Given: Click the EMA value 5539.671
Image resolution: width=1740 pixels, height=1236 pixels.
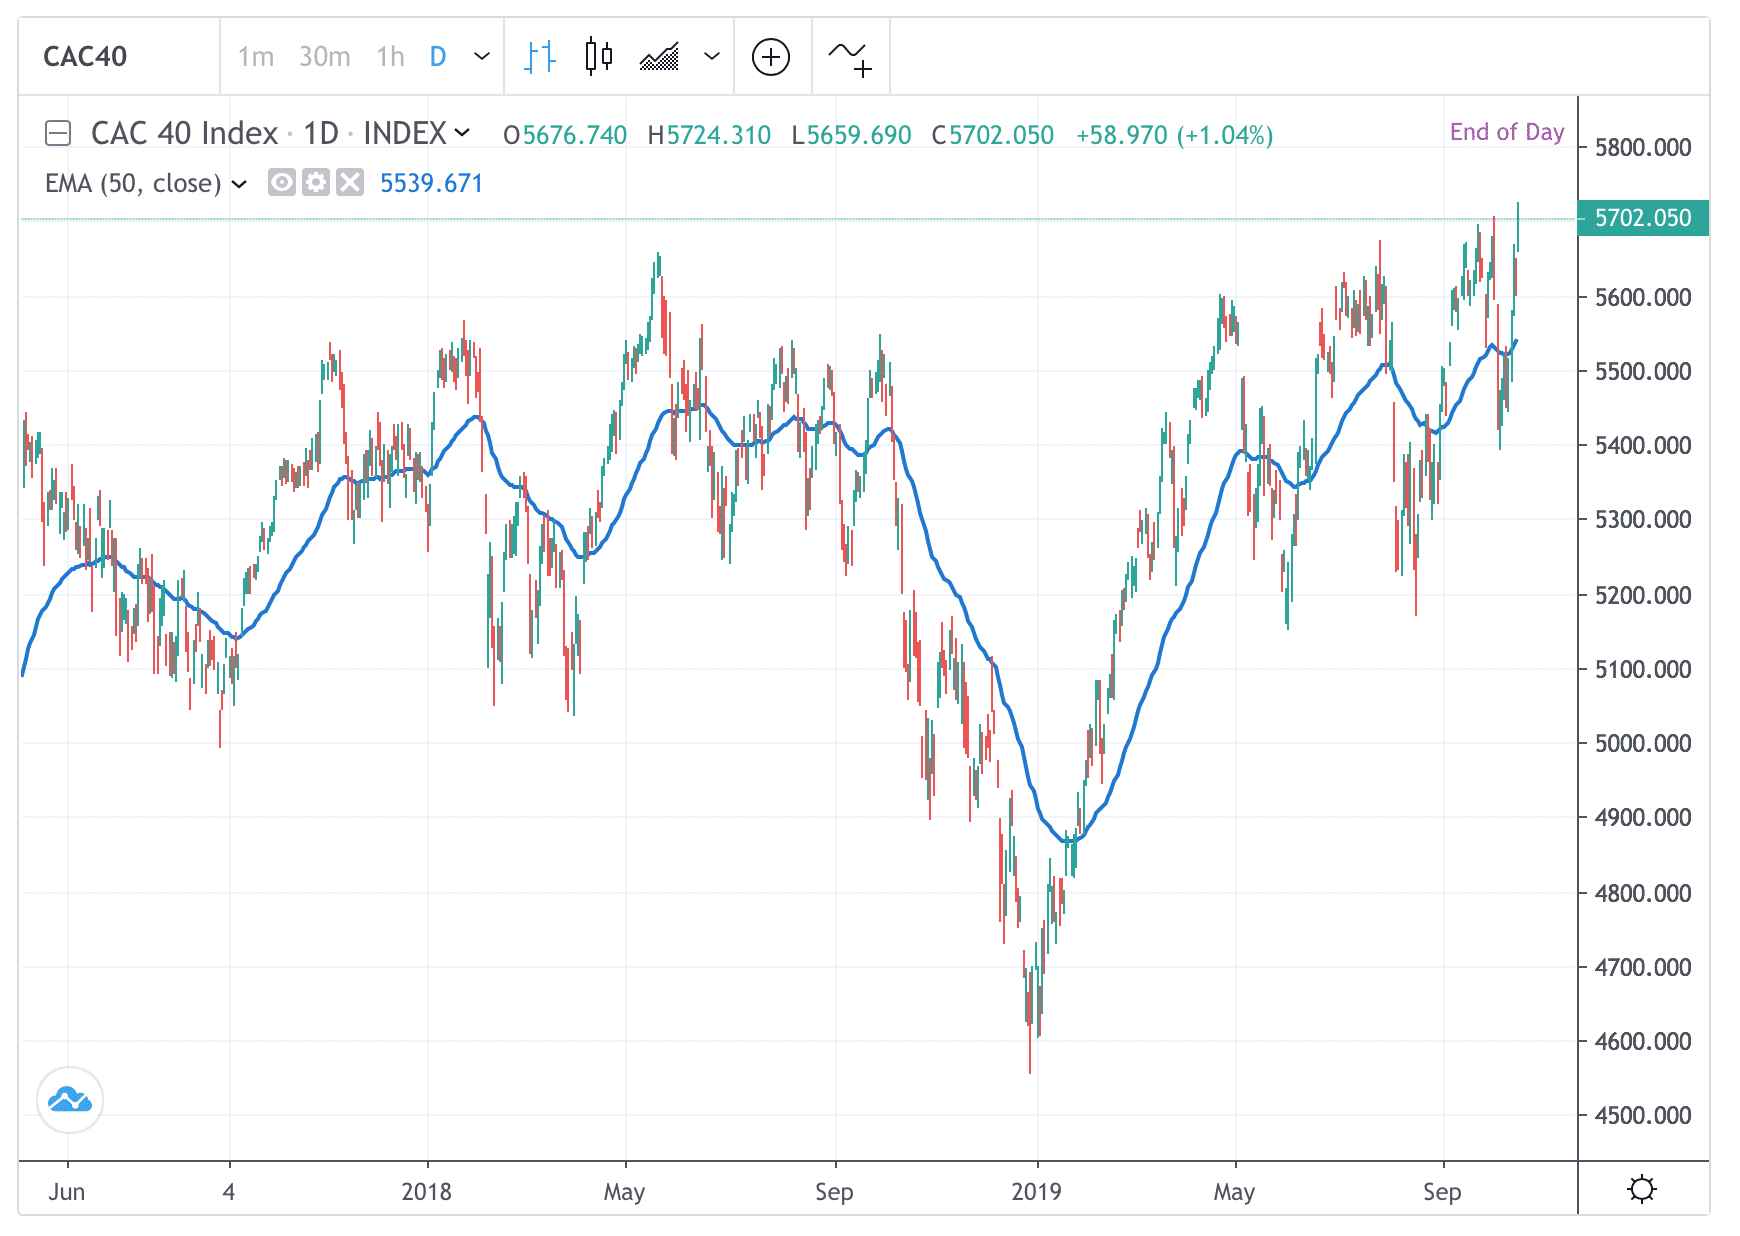Looking at the screenshot, I should pyautogui.click(x=431, y=184).
